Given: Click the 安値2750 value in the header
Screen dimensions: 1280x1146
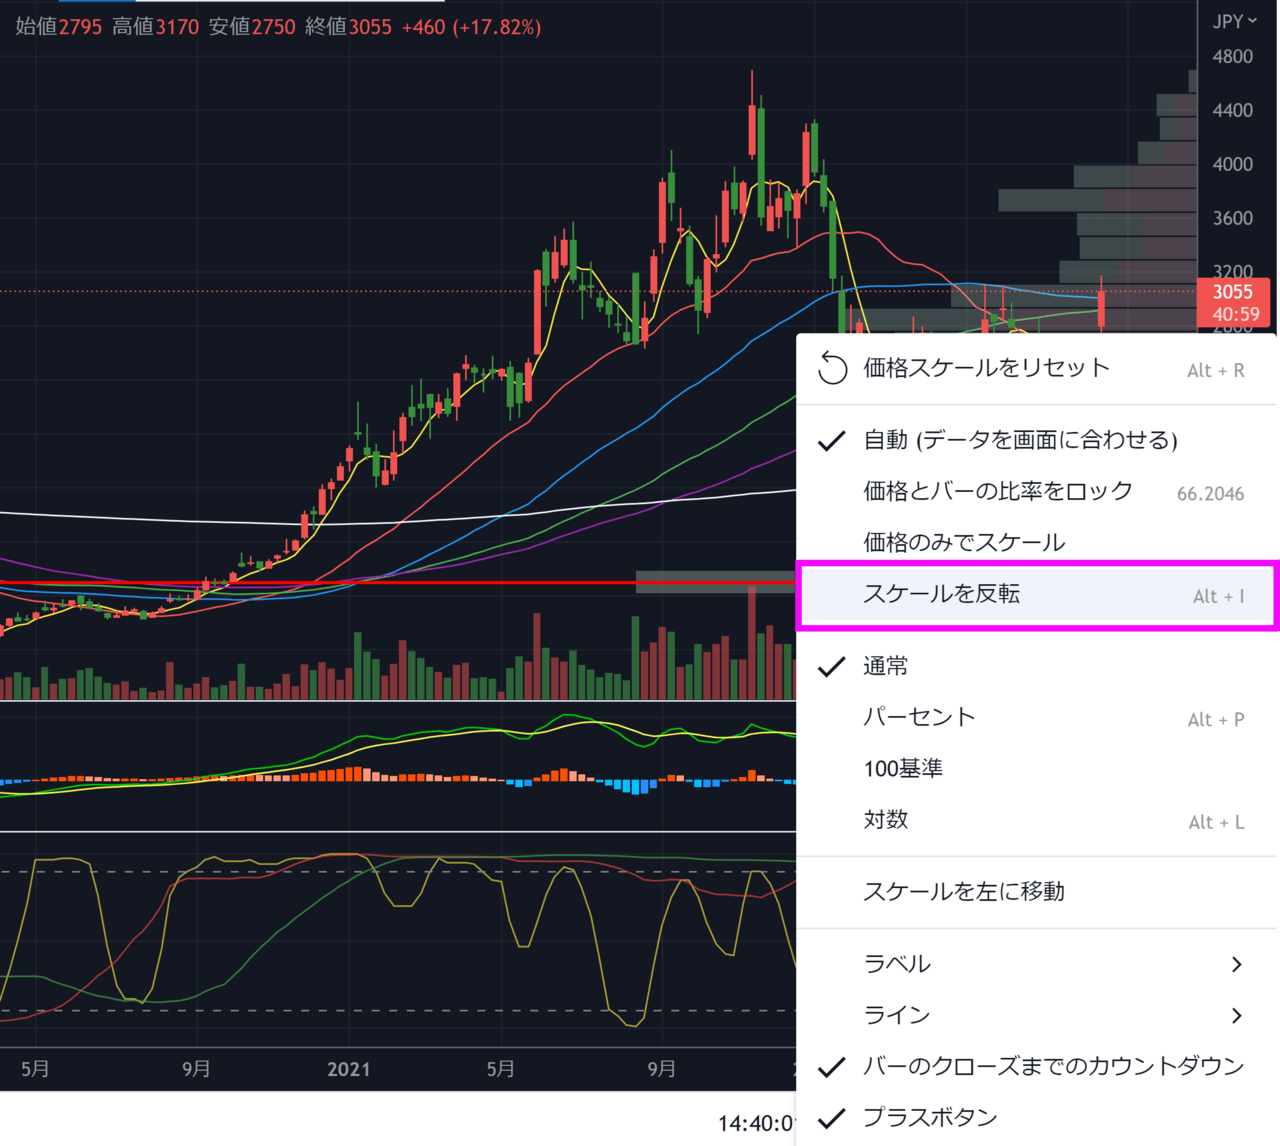Looking at the screenshot, I should [x=252, y=27].
